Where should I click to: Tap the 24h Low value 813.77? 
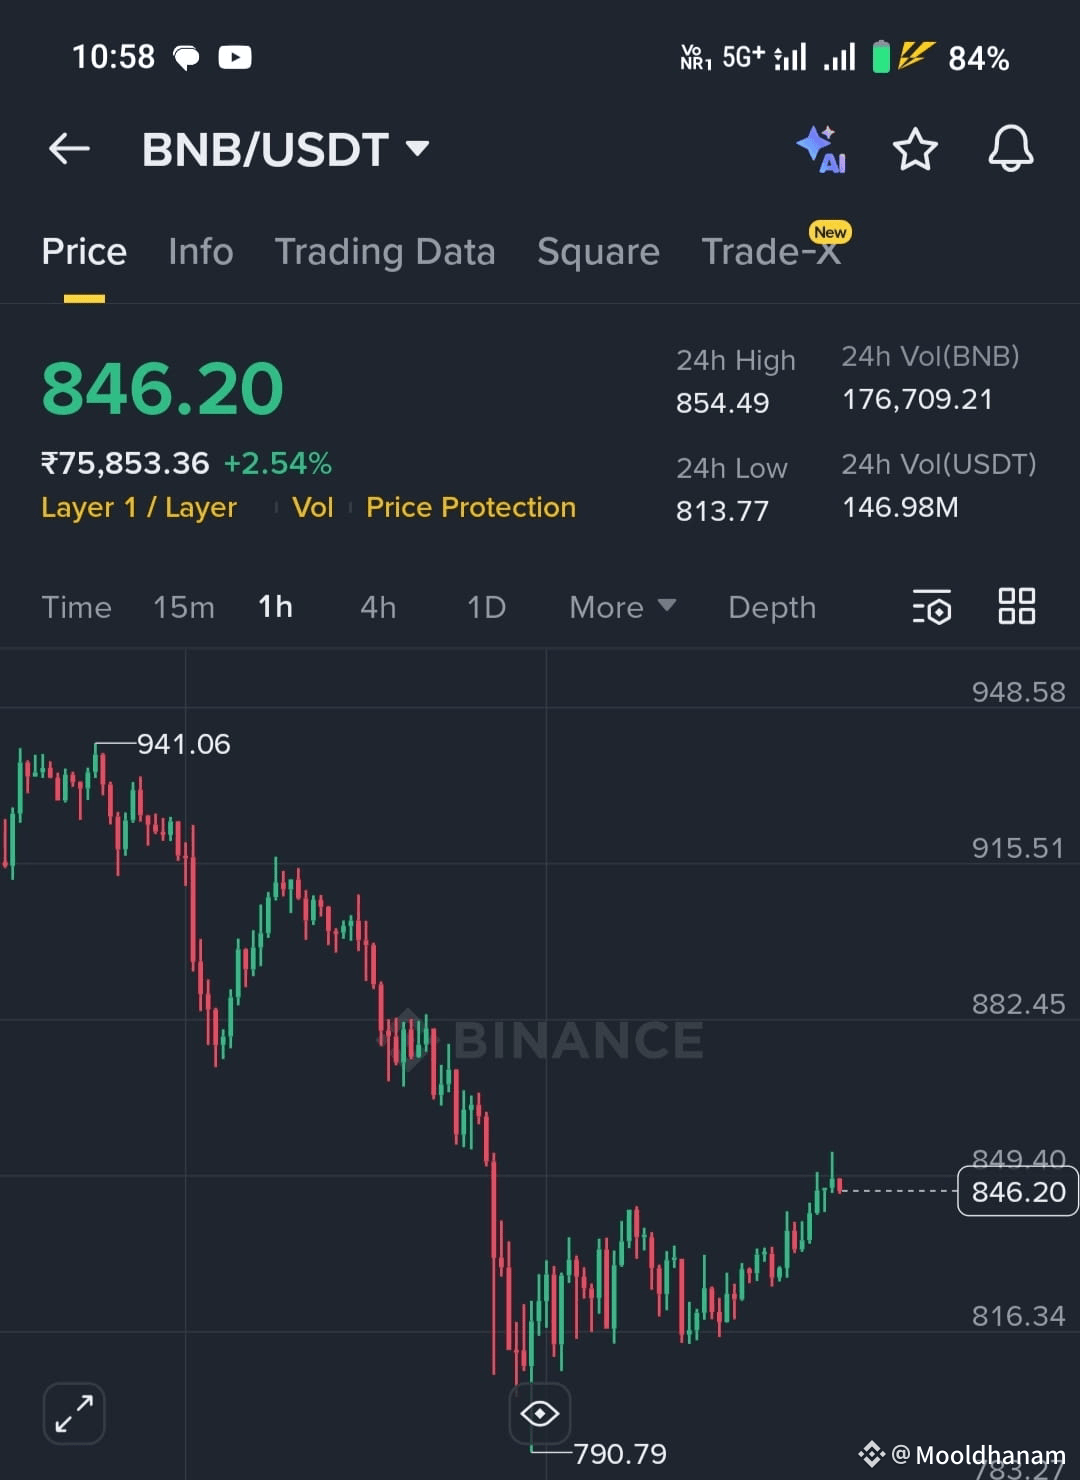tap(723, 511)
